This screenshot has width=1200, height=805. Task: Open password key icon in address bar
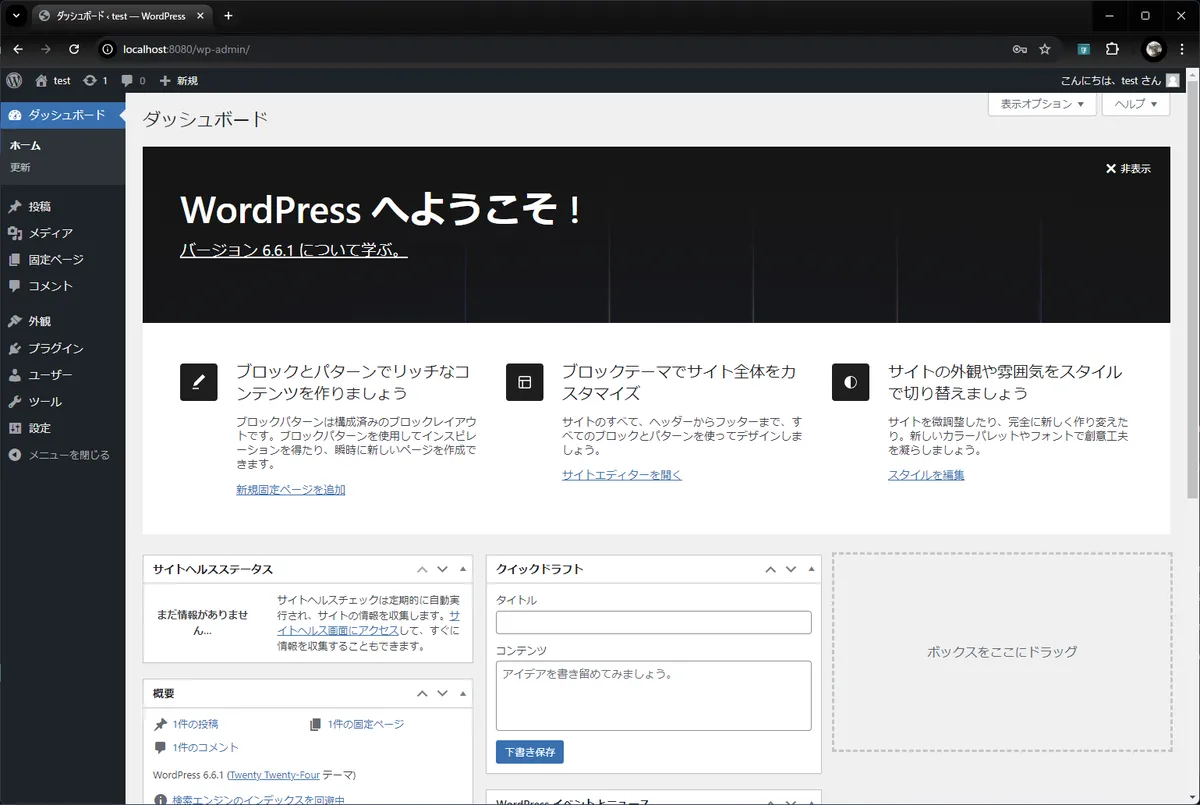coord(1019,49)
